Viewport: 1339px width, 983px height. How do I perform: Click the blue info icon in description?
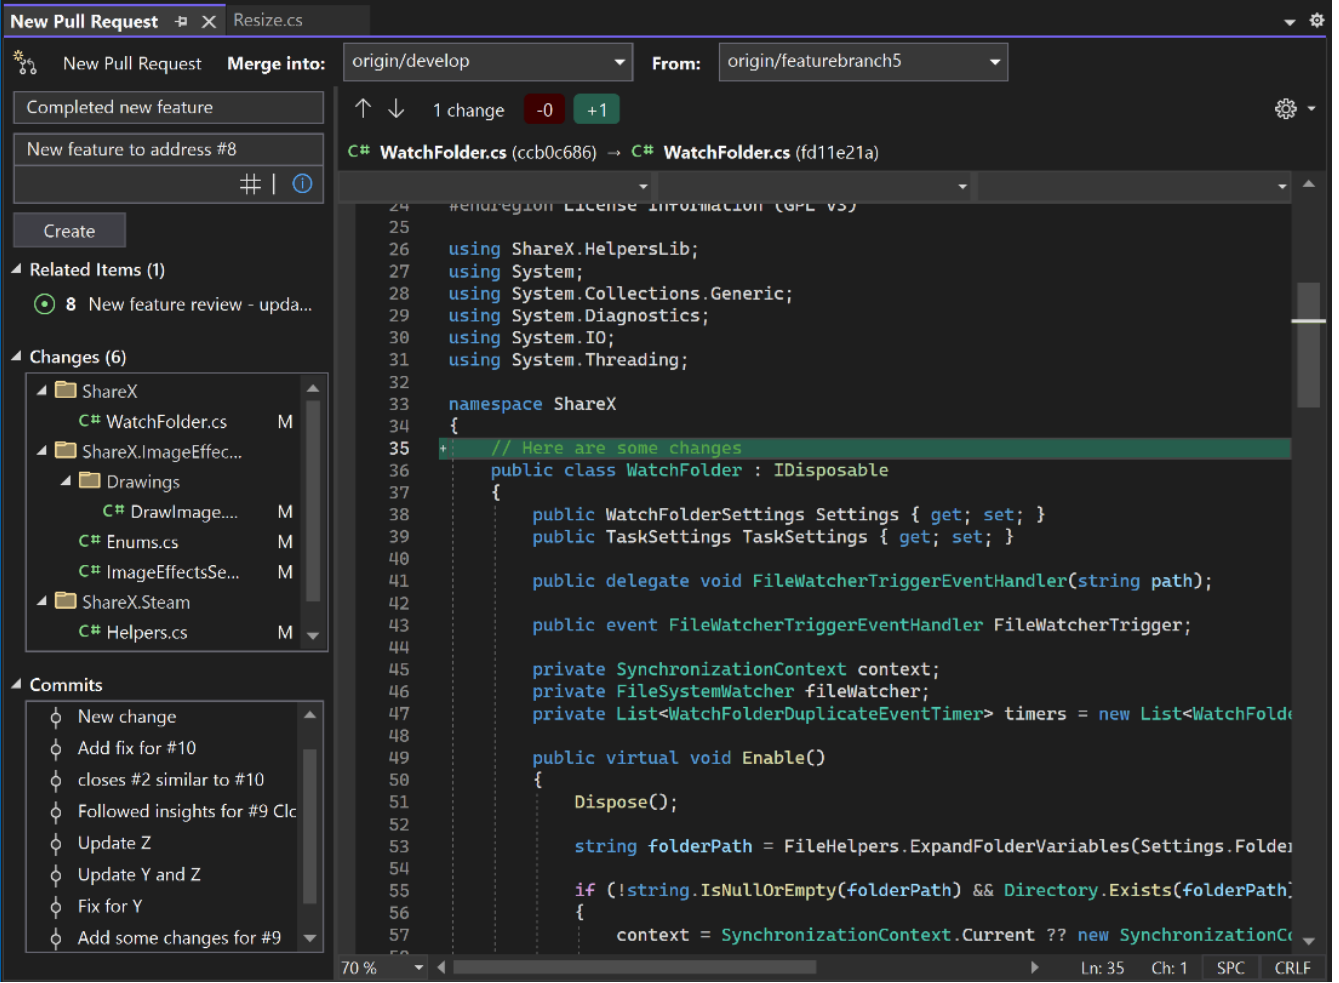[x=302, y=184]
